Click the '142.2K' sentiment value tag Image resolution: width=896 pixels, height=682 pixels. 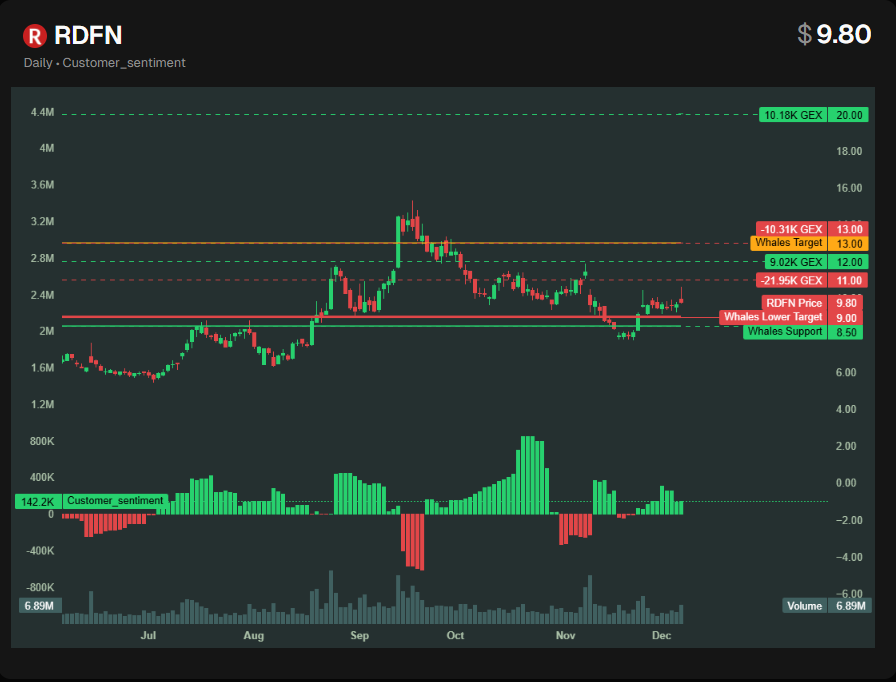(38, 502)
